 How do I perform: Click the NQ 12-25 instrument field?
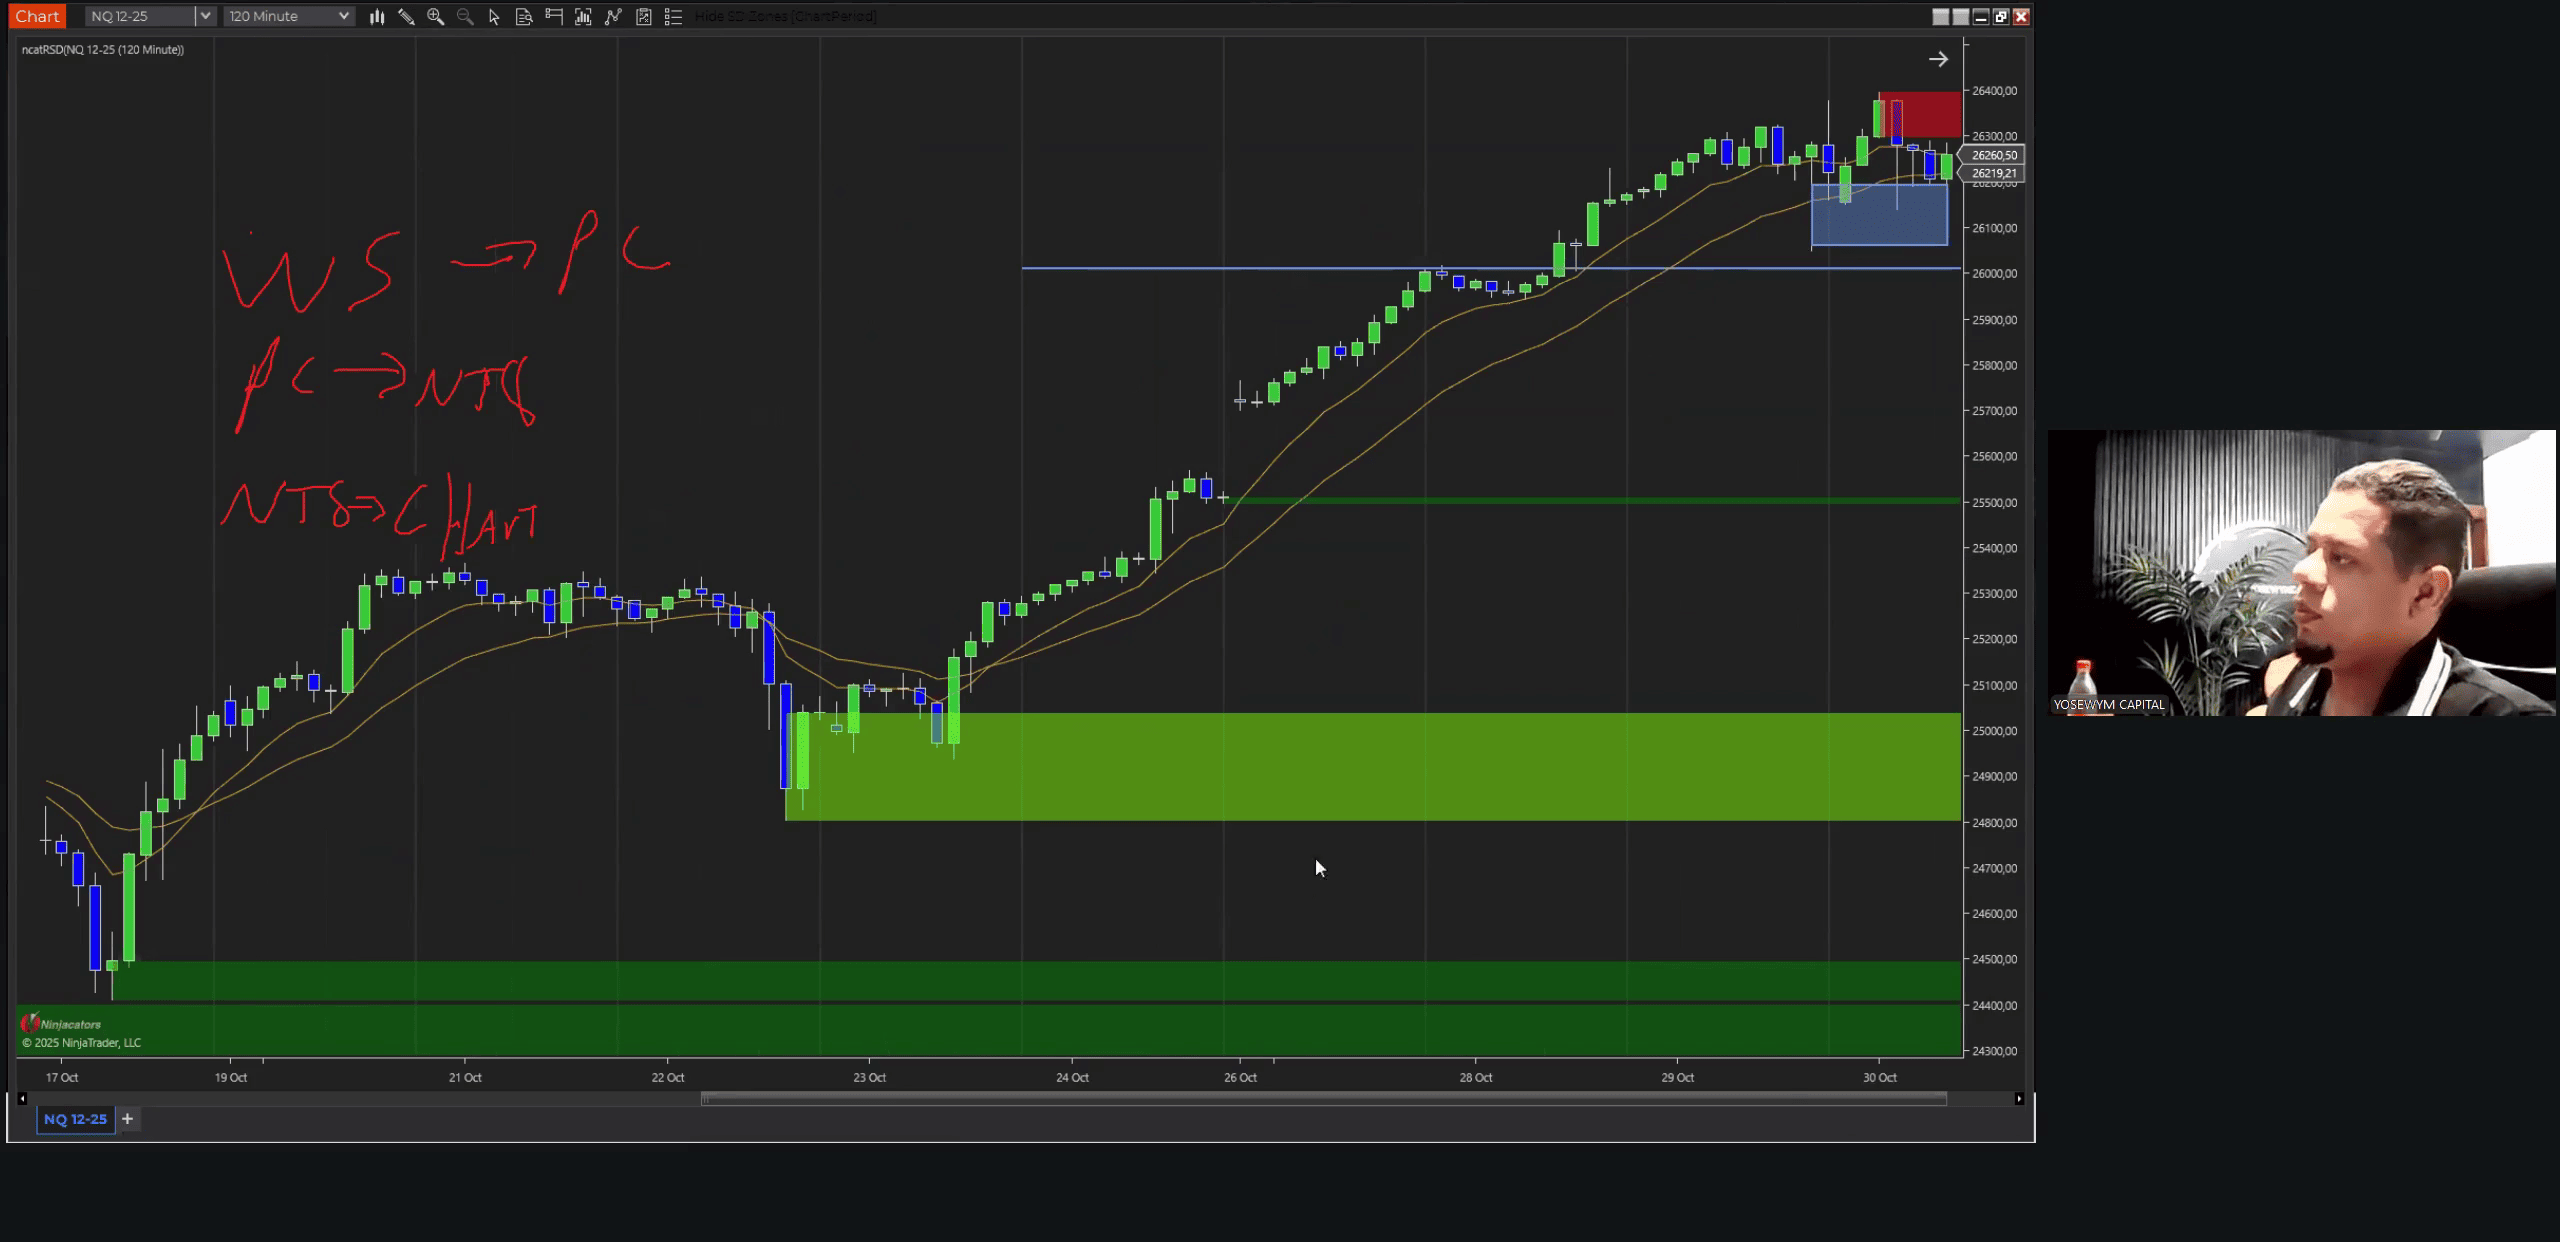pyautogui.click(x=138, y=16)
